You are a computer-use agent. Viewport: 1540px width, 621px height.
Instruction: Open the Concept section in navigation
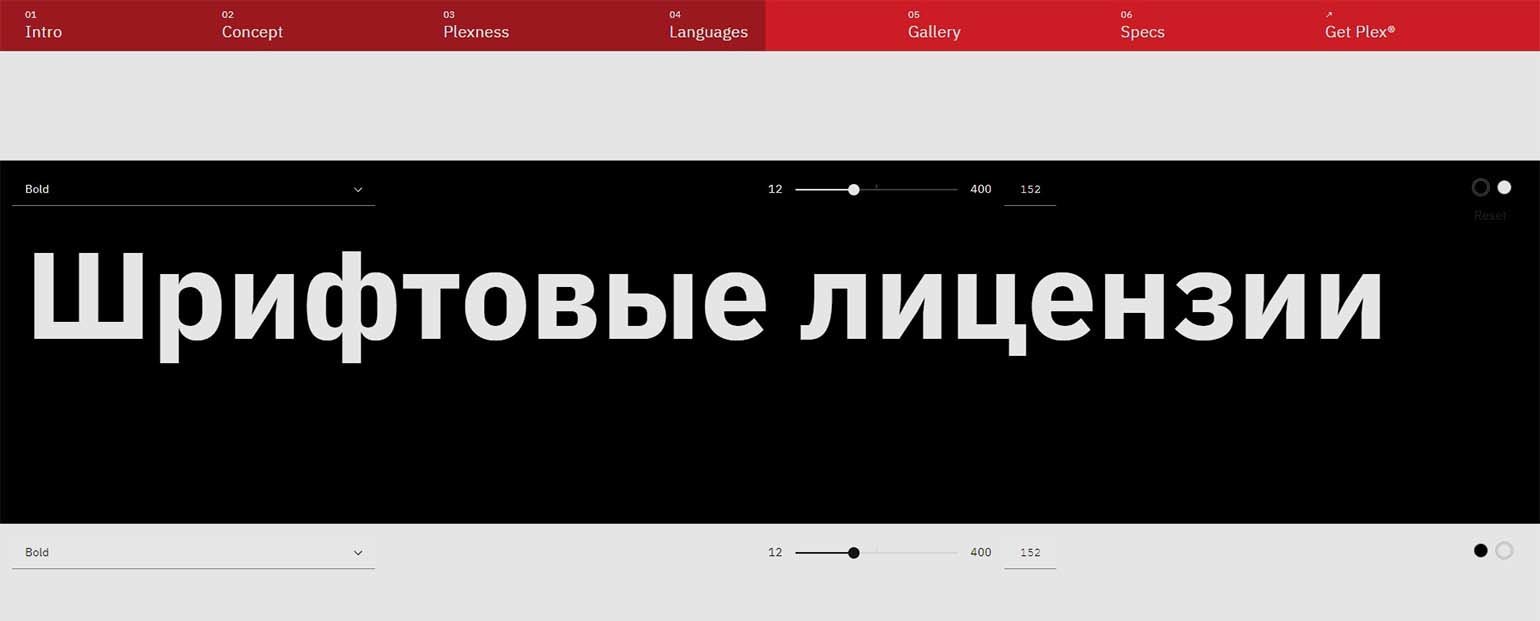[x=252, y=31]
